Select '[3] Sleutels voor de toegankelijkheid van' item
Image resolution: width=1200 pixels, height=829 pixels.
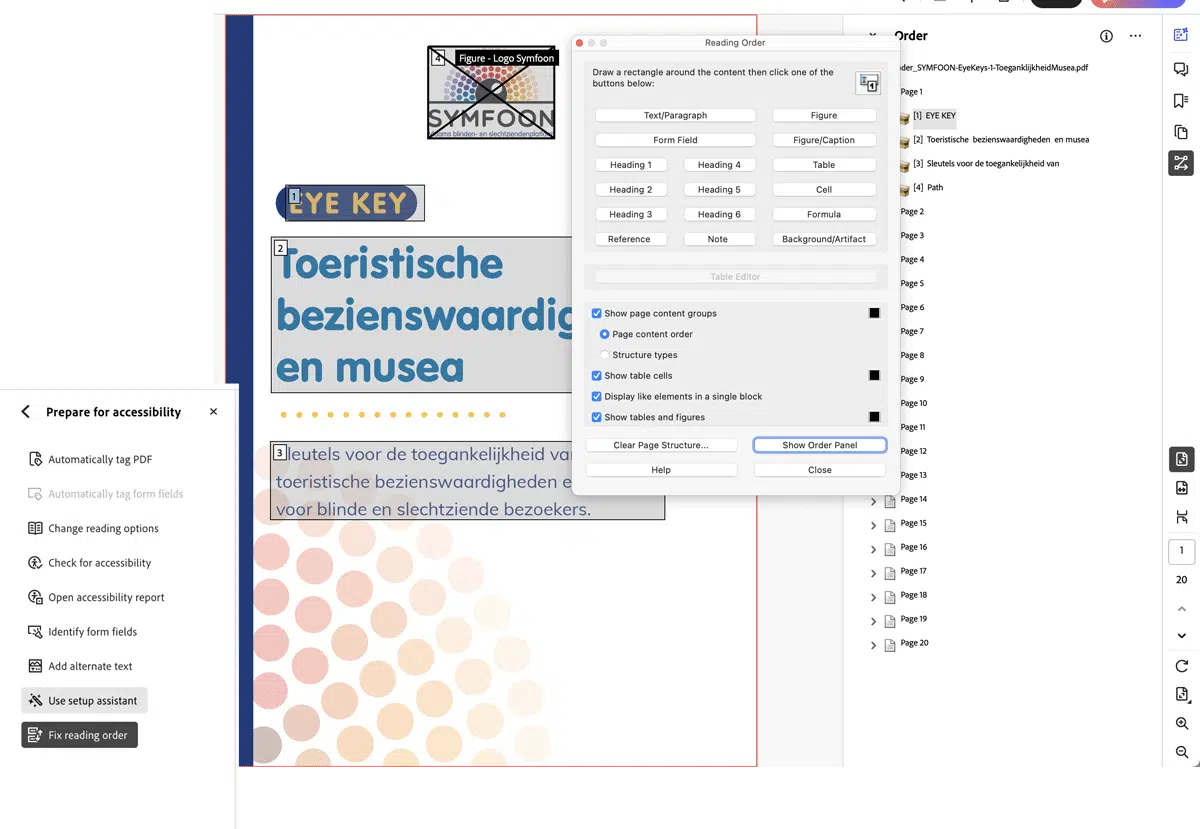click(x=986, y=164)
